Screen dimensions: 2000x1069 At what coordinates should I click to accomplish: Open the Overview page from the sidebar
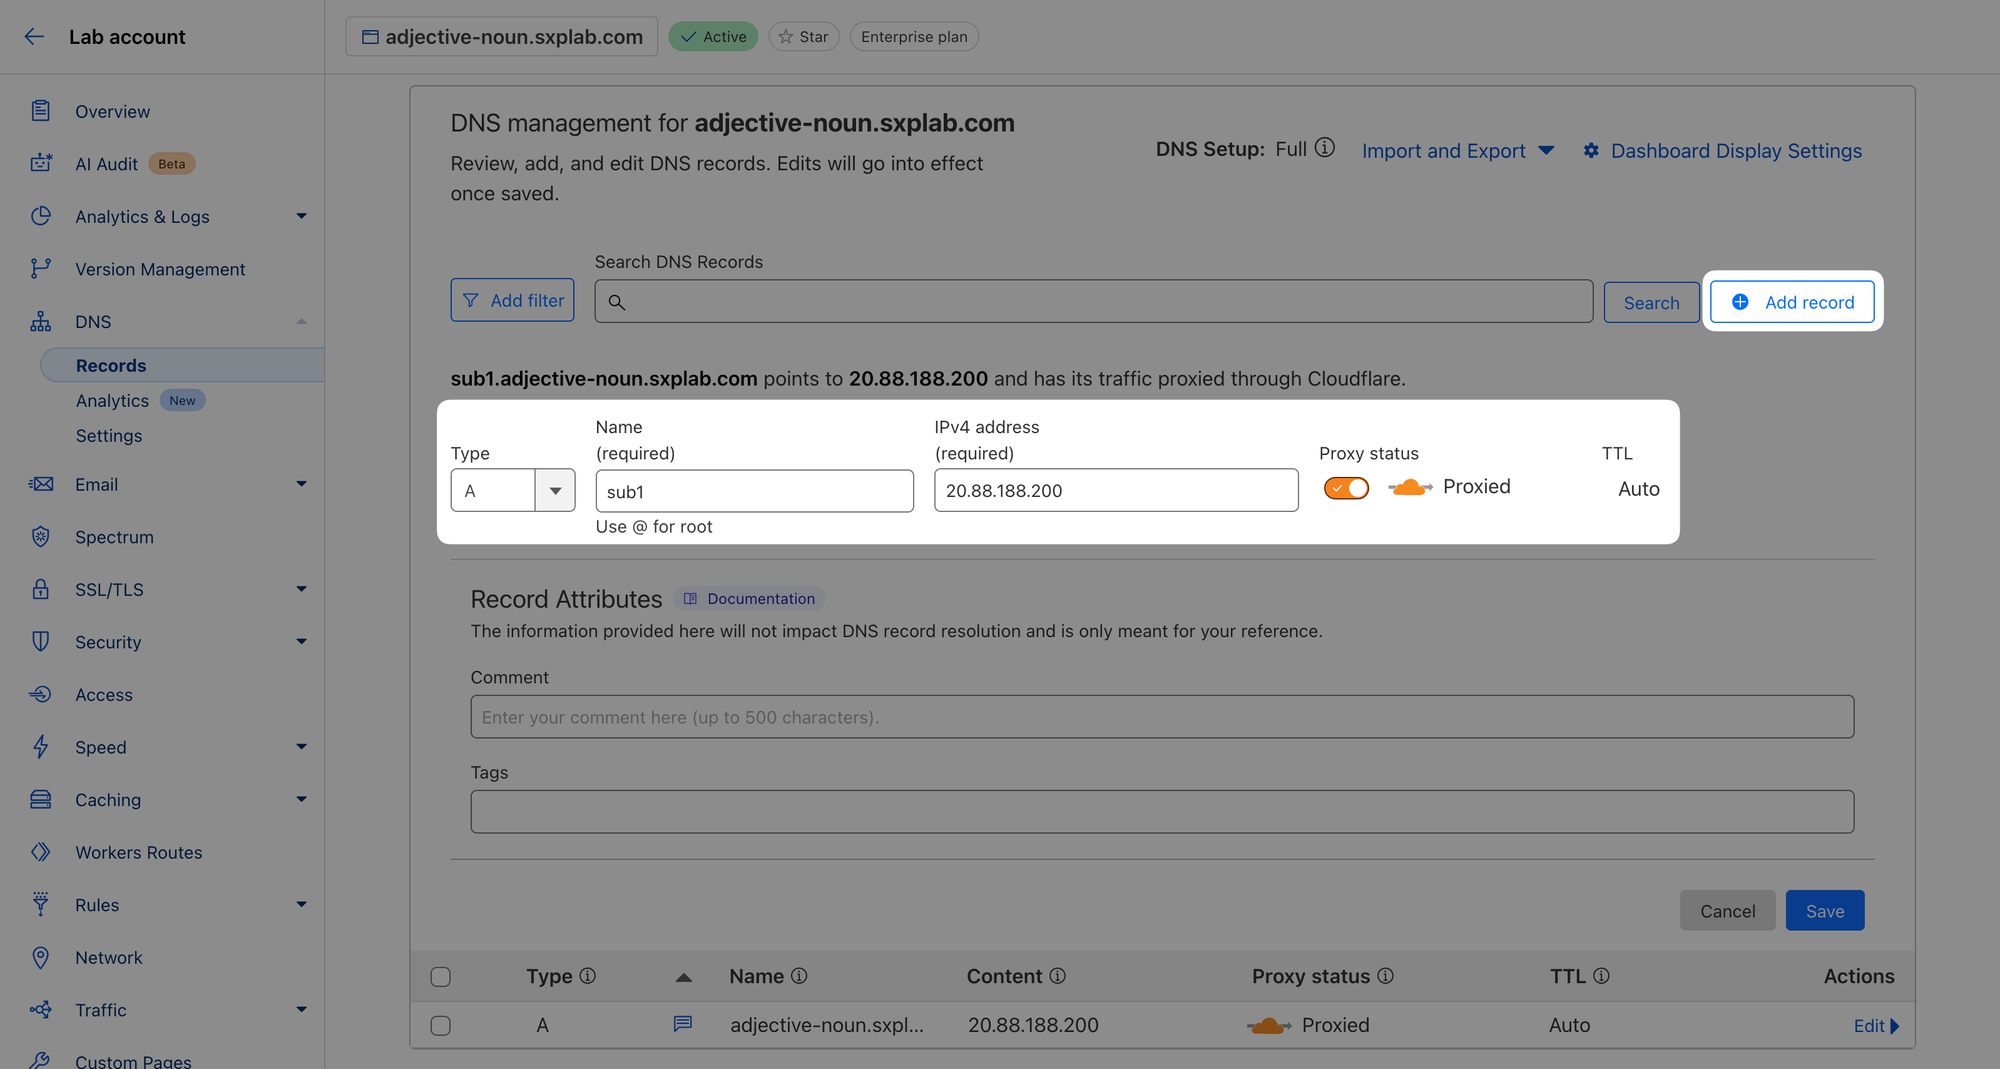point(112,111)
